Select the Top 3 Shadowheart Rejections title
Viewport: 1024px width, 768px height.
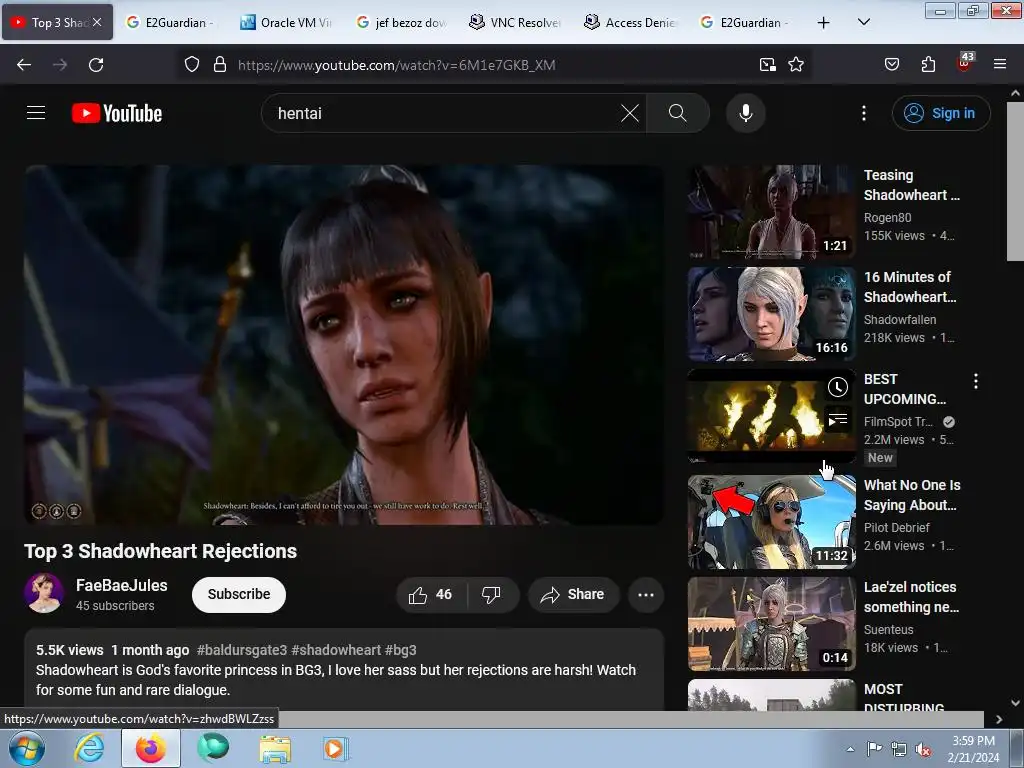[161, 551]
